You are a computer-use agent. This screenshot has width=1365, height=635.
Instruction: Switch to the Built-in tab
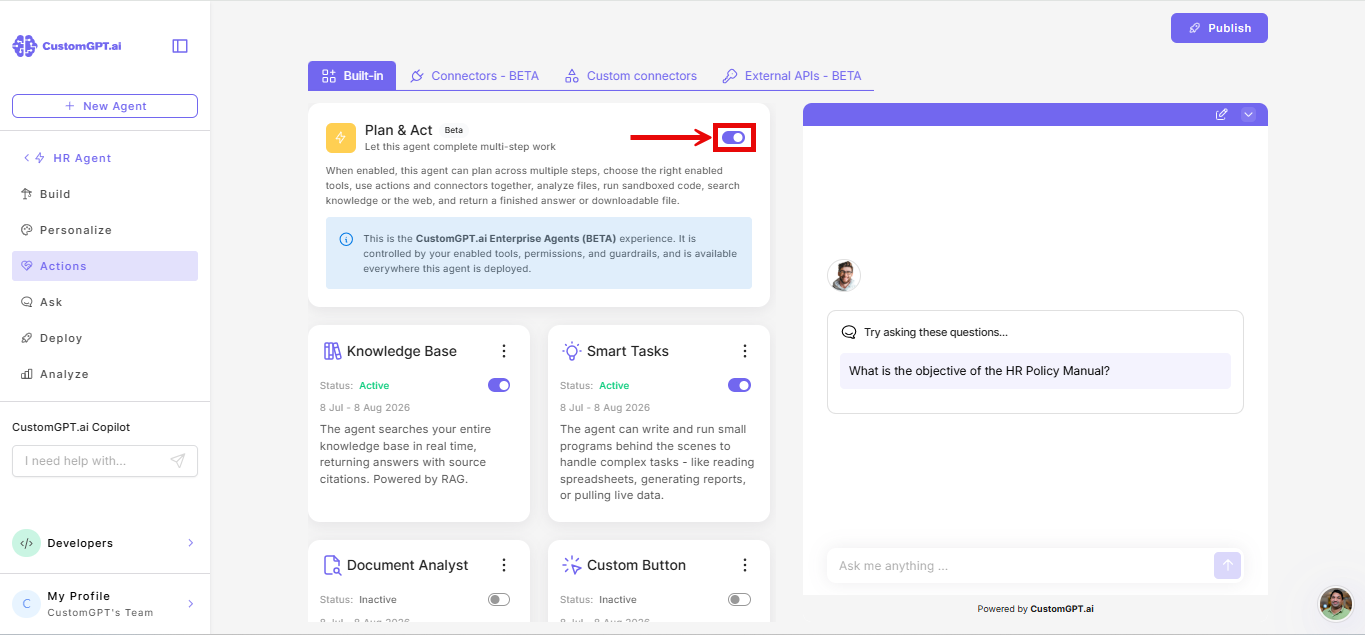pos(352,76)
